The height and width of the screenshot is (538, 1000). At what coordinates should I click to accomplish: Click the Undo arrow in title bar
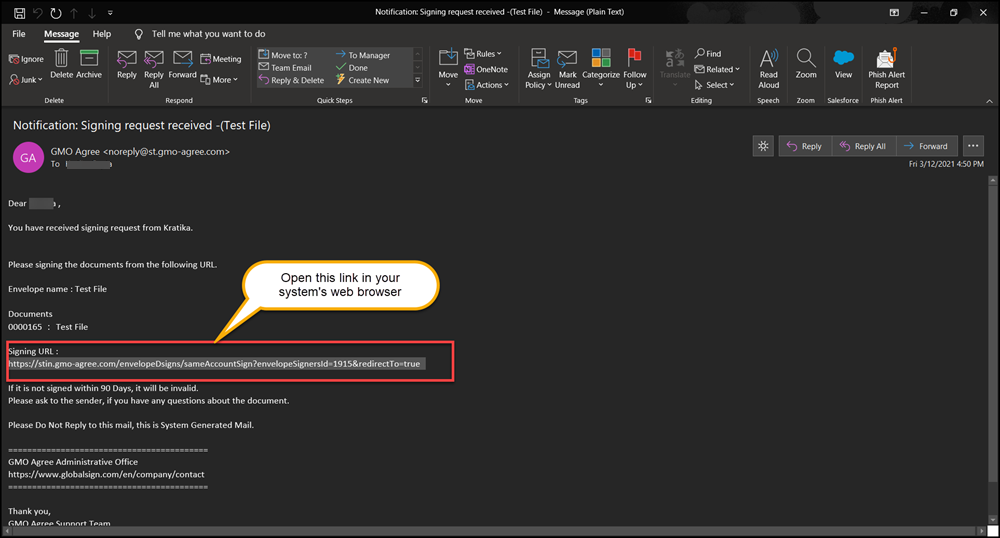pyautogui.click(x=38, y=13)
